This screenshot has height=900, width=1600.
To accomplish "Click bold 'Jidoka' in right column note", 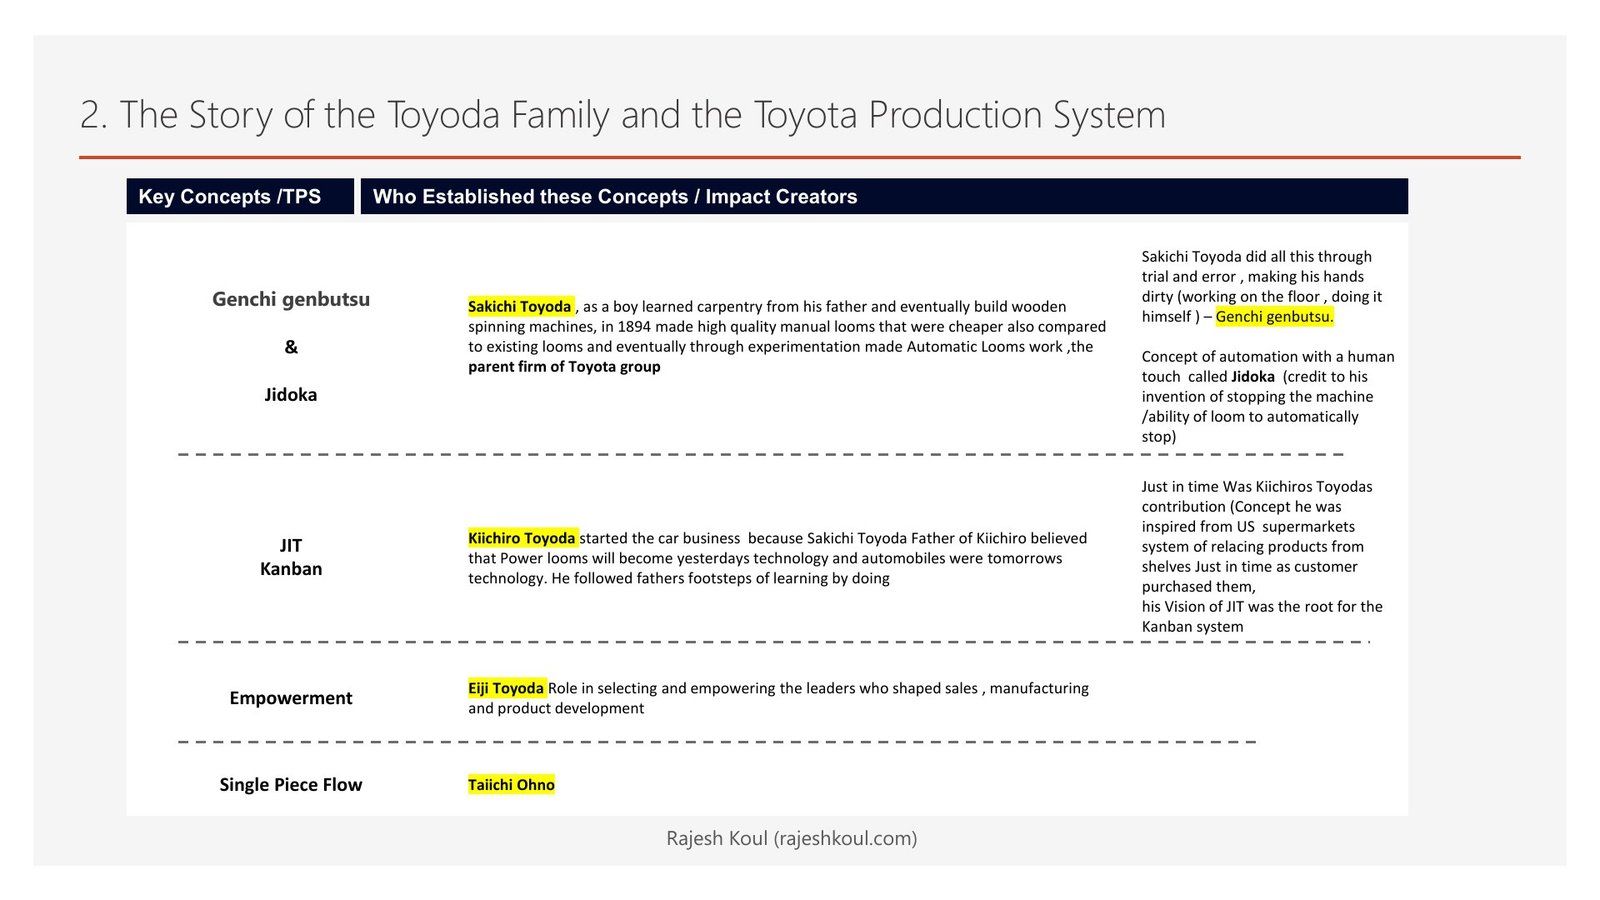I will [1253, 376].
